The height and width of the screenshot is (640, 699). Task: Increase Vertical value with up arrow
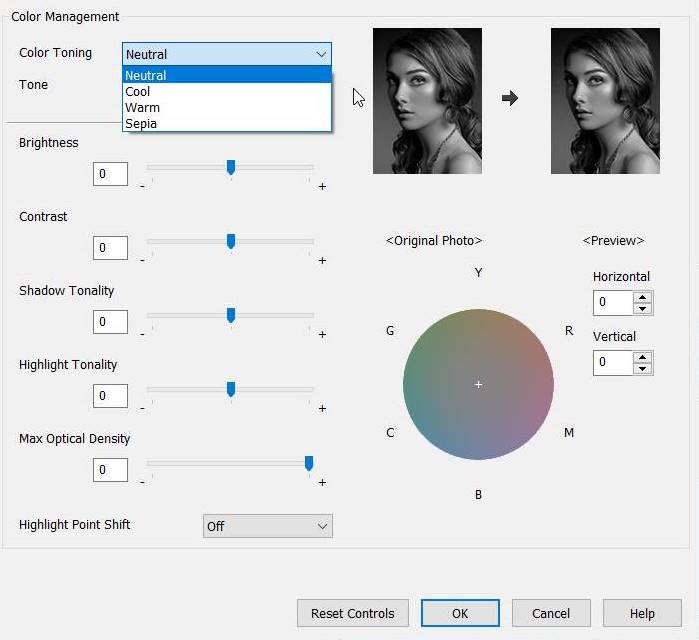(643, 356)
